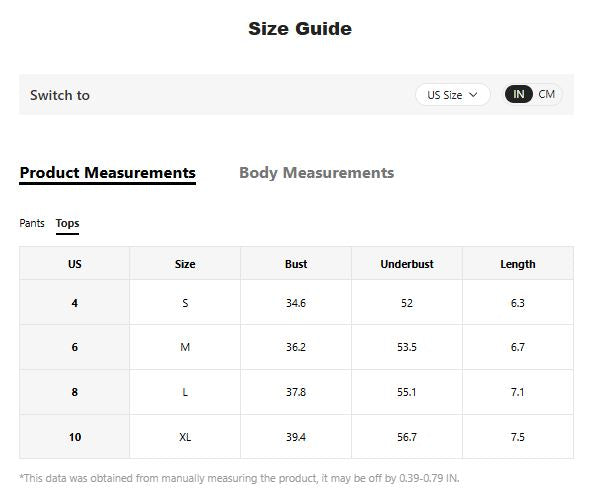Click the Underbust column header
The image size is (592, 491).
coord(407,264)
